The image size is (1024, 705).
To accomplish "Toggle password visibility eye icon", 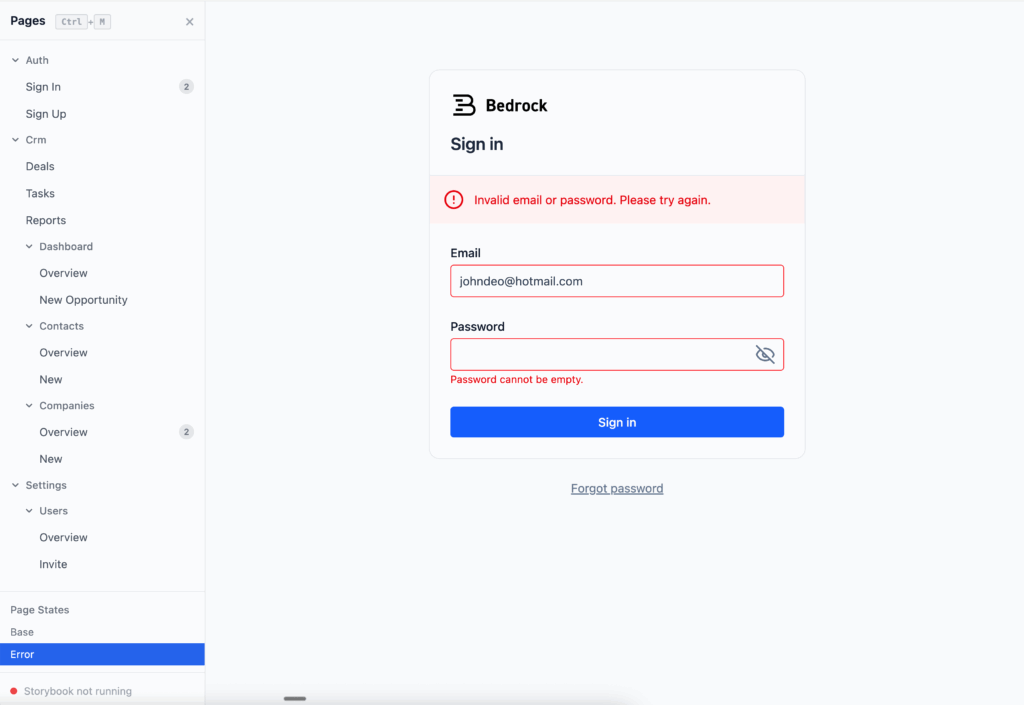I will coord(765,354).
